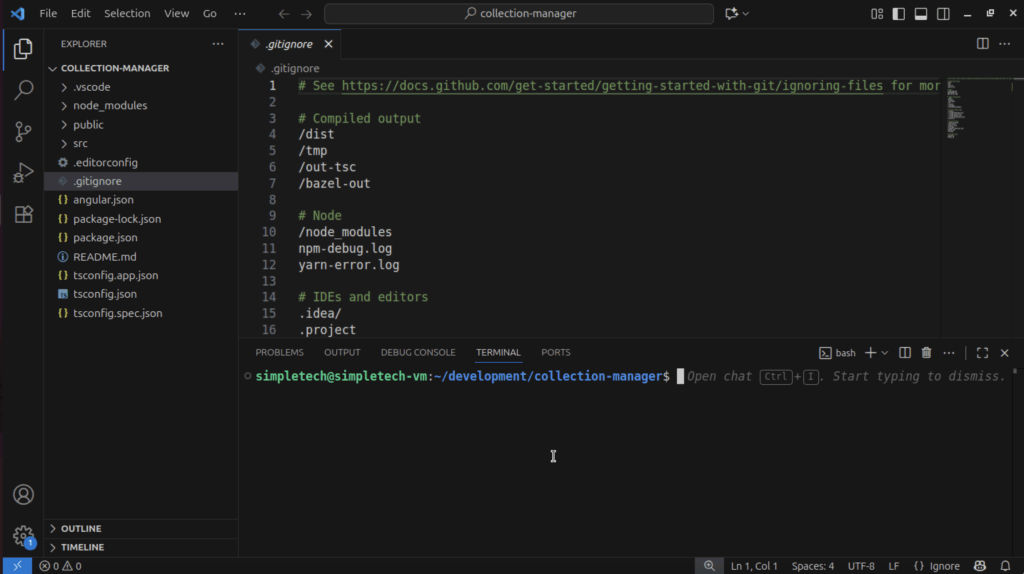Toggle the bottom panel visibility
1024x574 pixels.
(920, 14)
